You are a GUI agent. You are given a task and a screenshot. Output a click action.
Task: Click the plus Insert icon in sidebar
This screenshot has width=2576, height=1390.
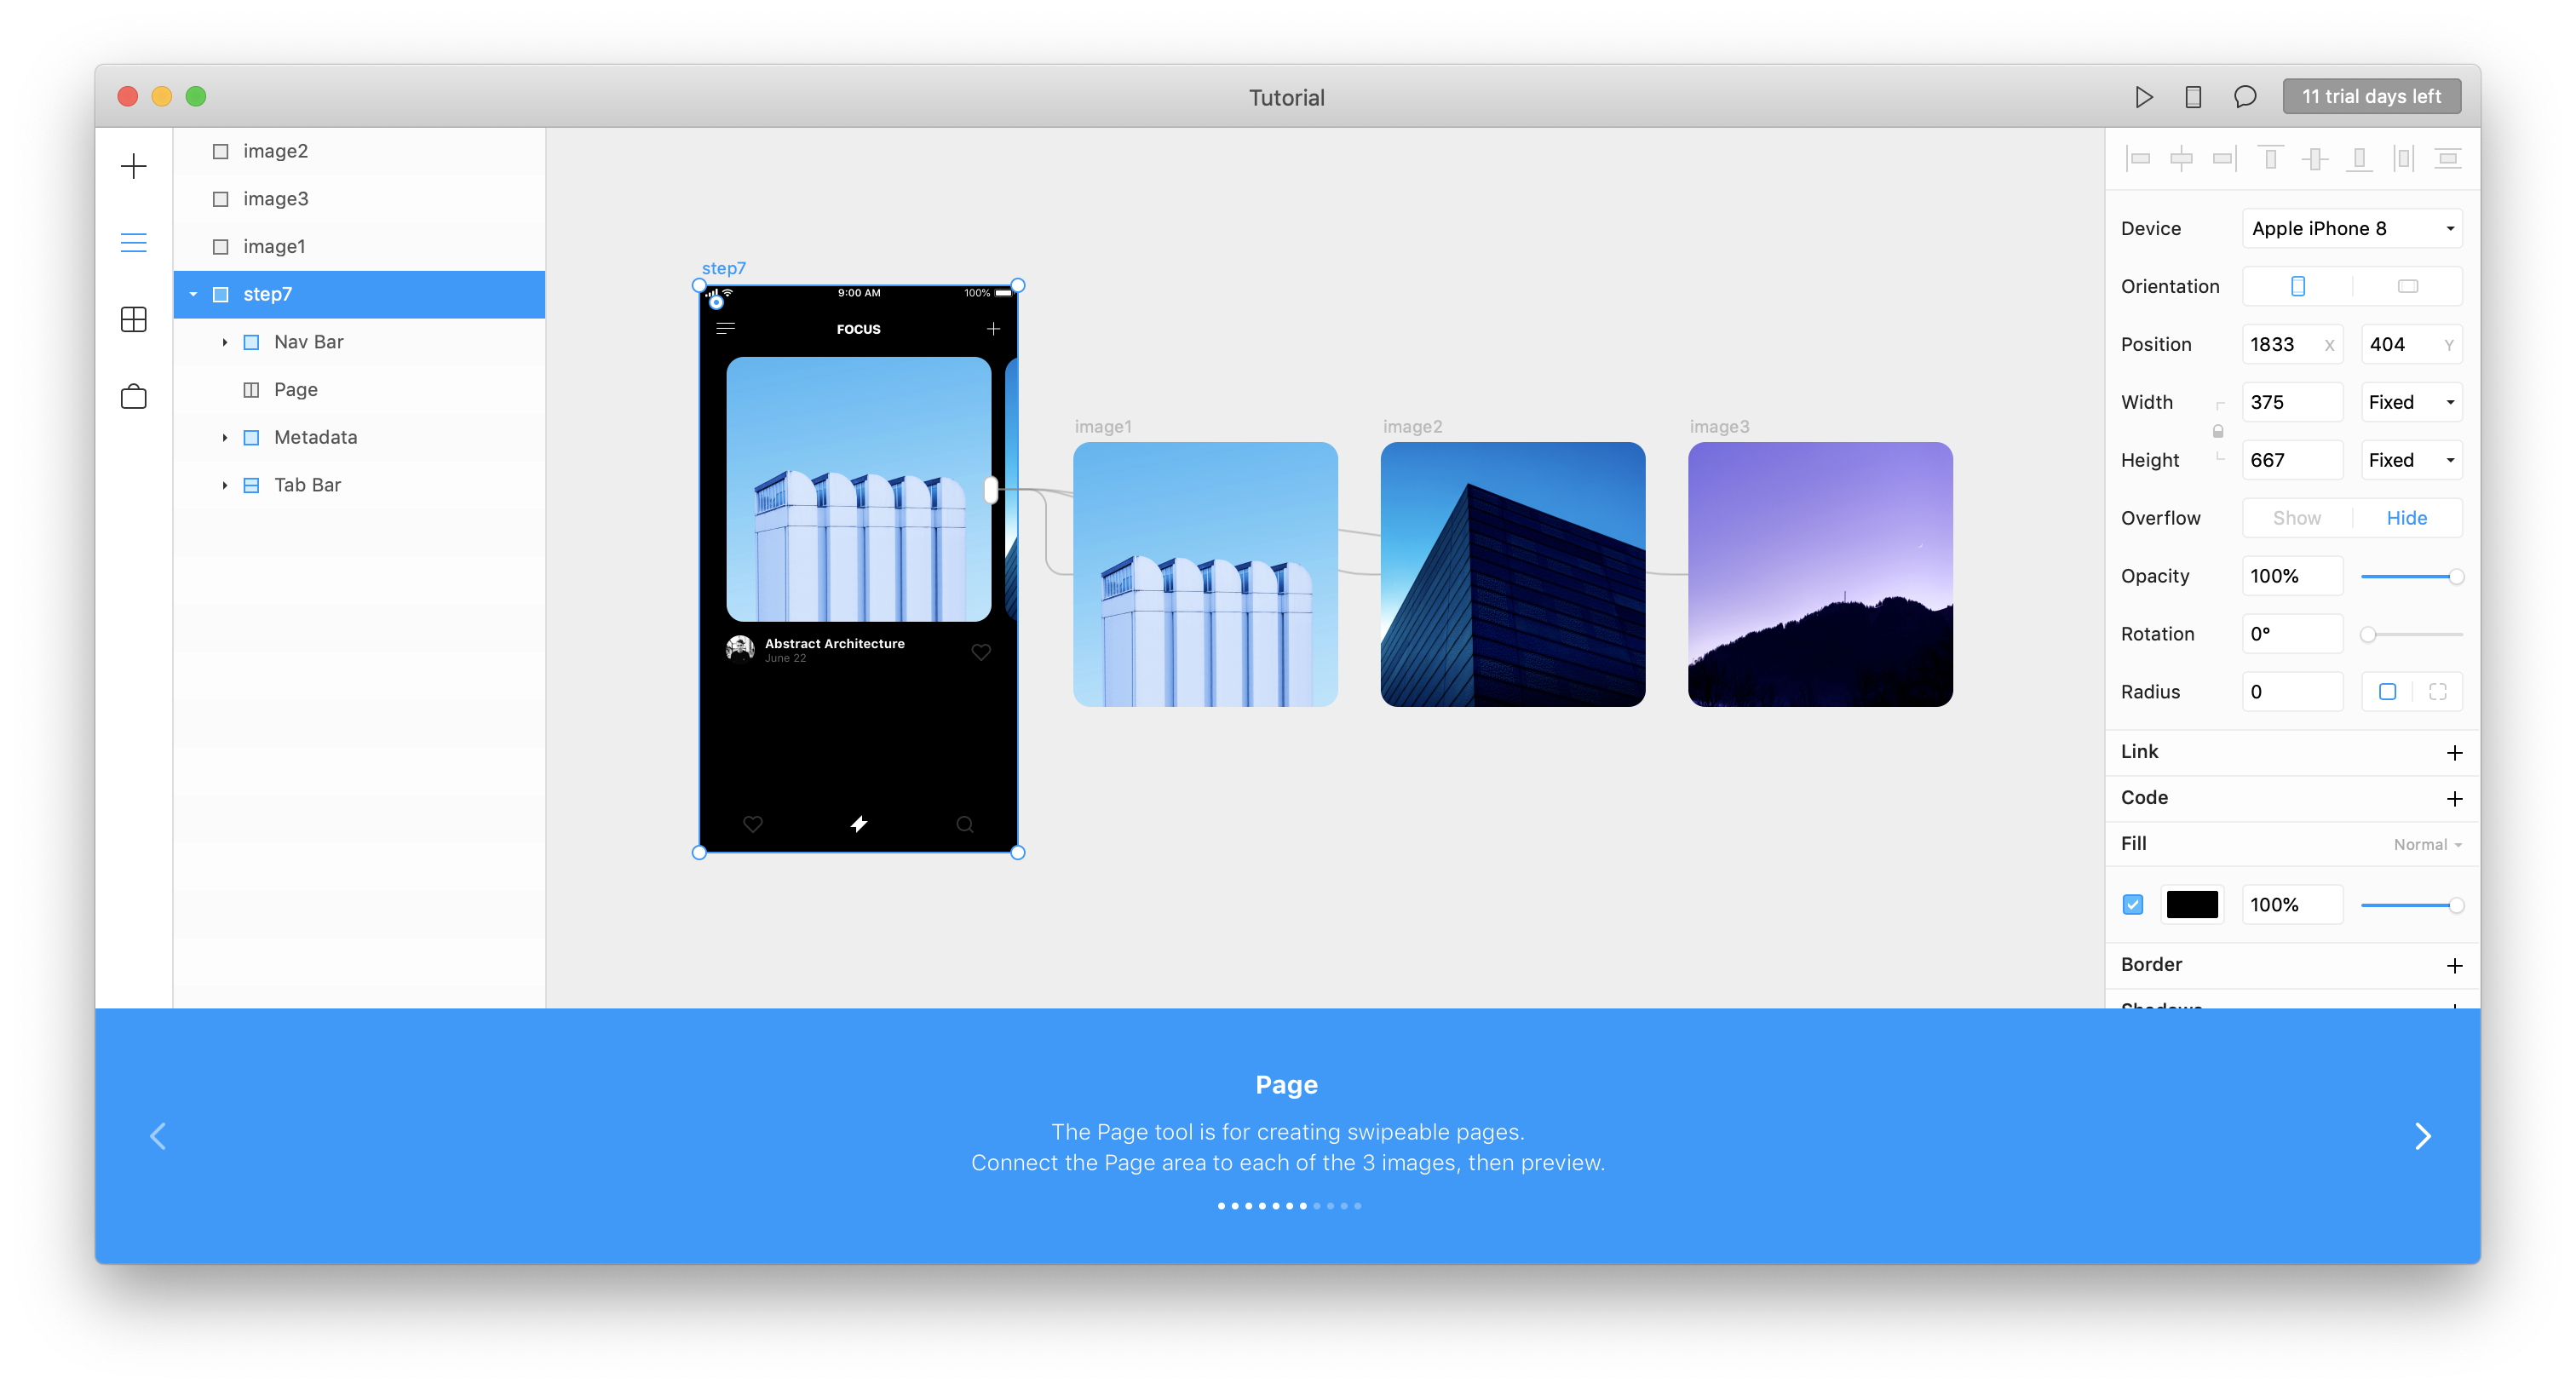click(133, 166)
